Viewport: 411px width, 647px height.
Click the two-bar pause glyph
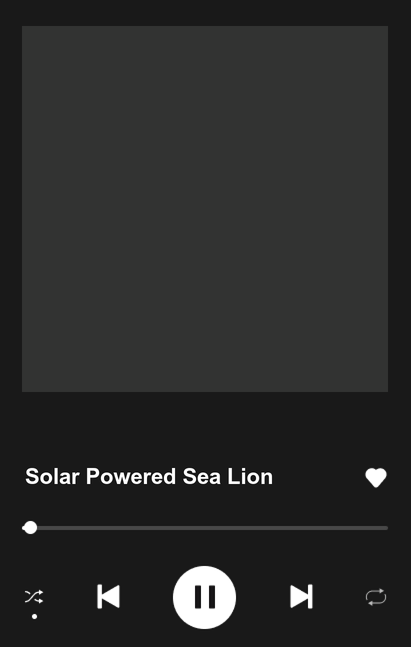point(205,597)
